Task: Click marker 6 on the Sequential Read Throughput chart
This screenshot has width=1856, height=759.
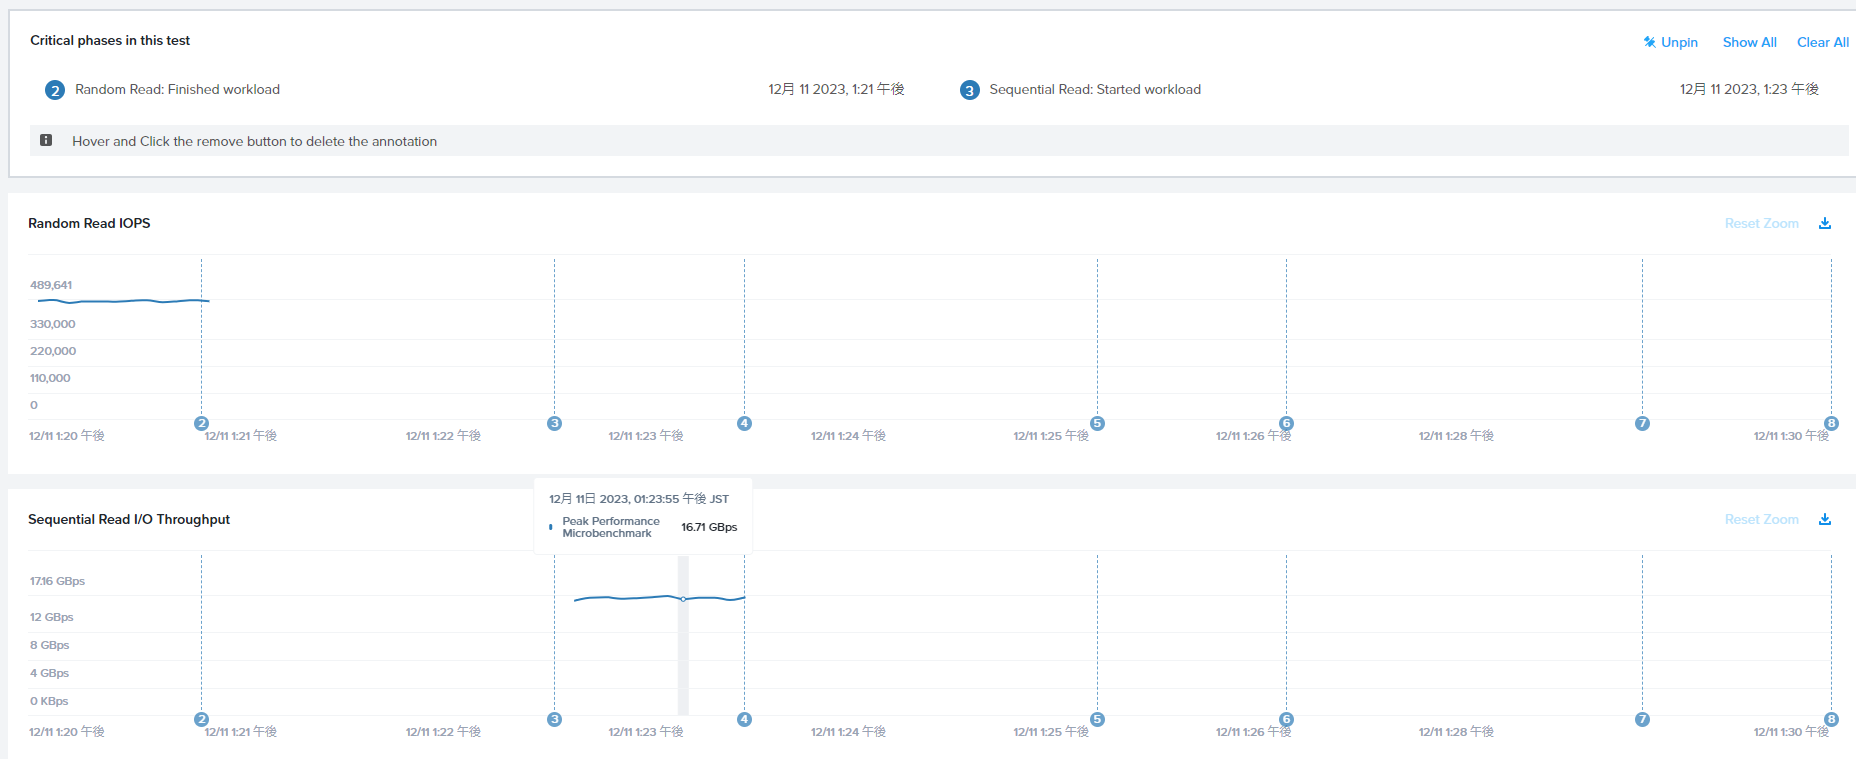Action: pyautogui.click(x=1286, y=719)
